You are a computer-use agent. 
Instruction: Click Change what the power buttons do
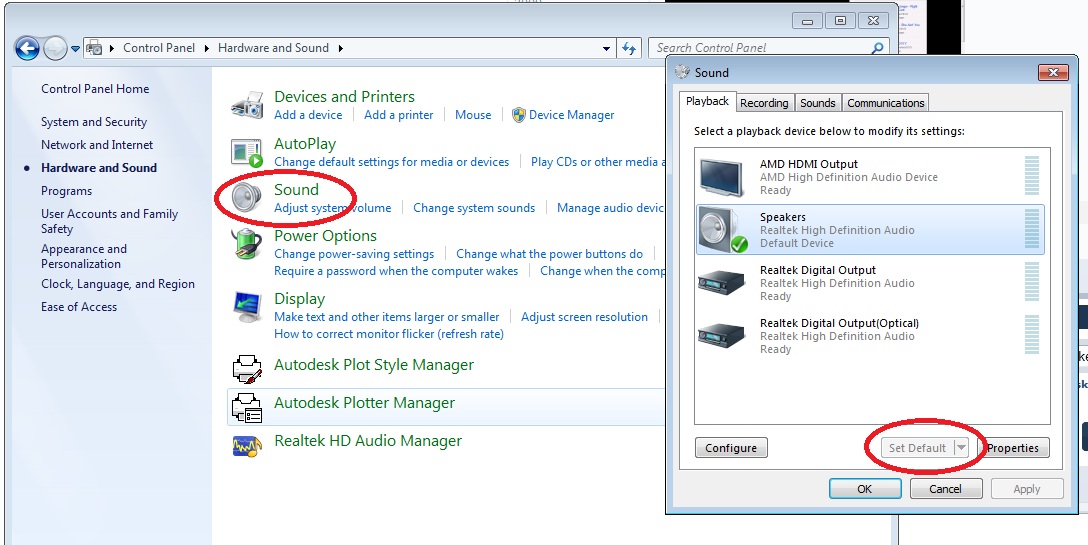(550, 254)
